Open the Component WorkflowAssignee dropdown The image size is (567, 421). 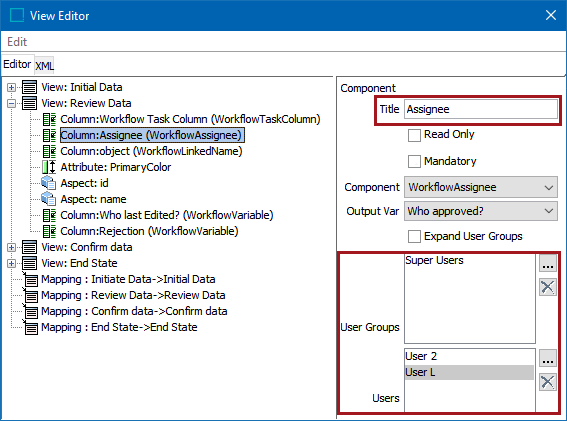[x=481, y=187]
